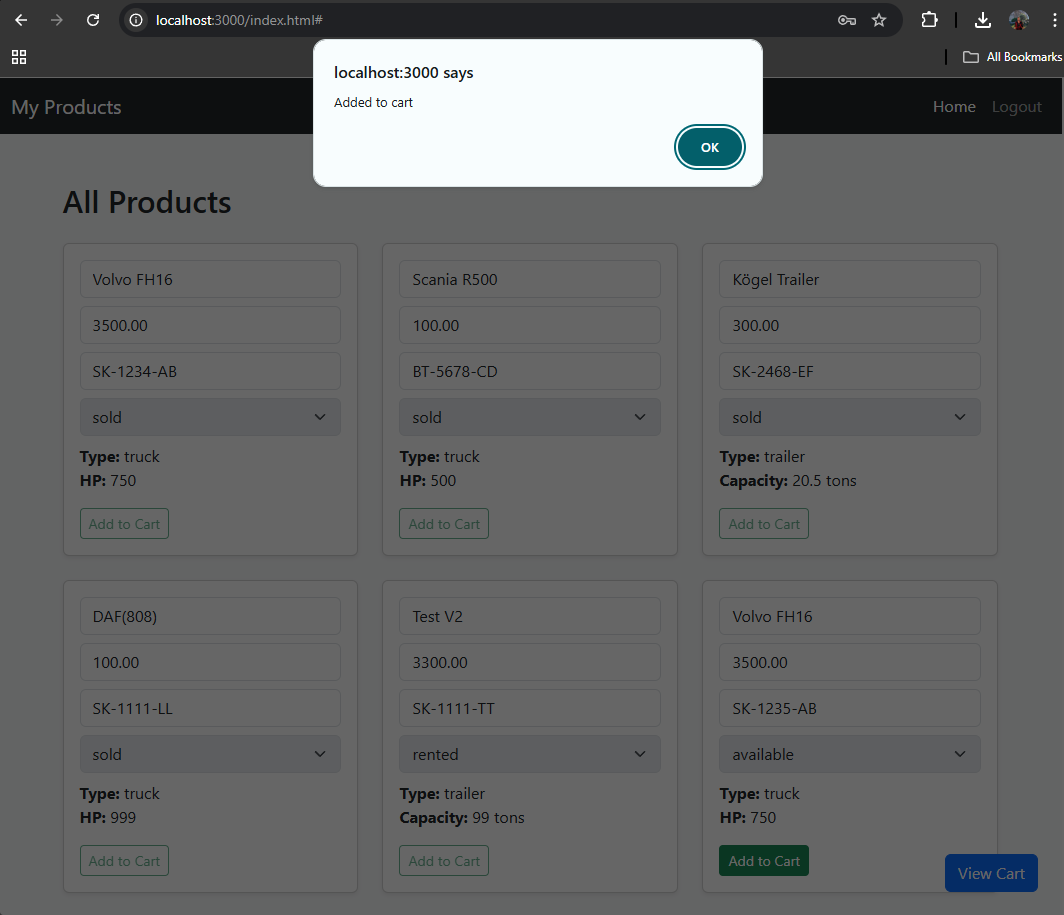This screenshot has height=915, width=1064.
Task: Click the browser back arrow
Action: [21, 20]
